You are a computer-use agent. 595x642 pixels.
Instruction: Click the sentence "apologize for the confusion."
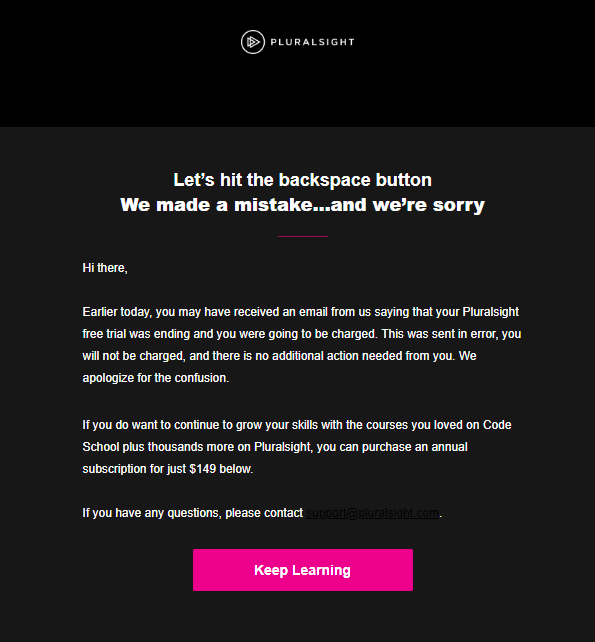click(x=156, y=378)
